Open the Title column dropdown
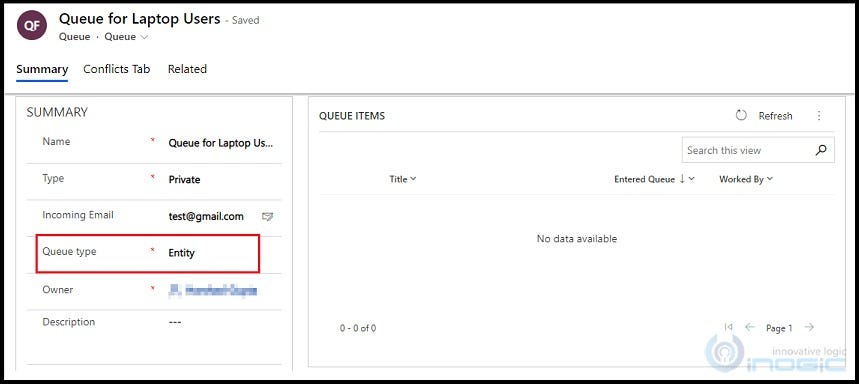Screen dimensions: 859x384 [413, 179]
